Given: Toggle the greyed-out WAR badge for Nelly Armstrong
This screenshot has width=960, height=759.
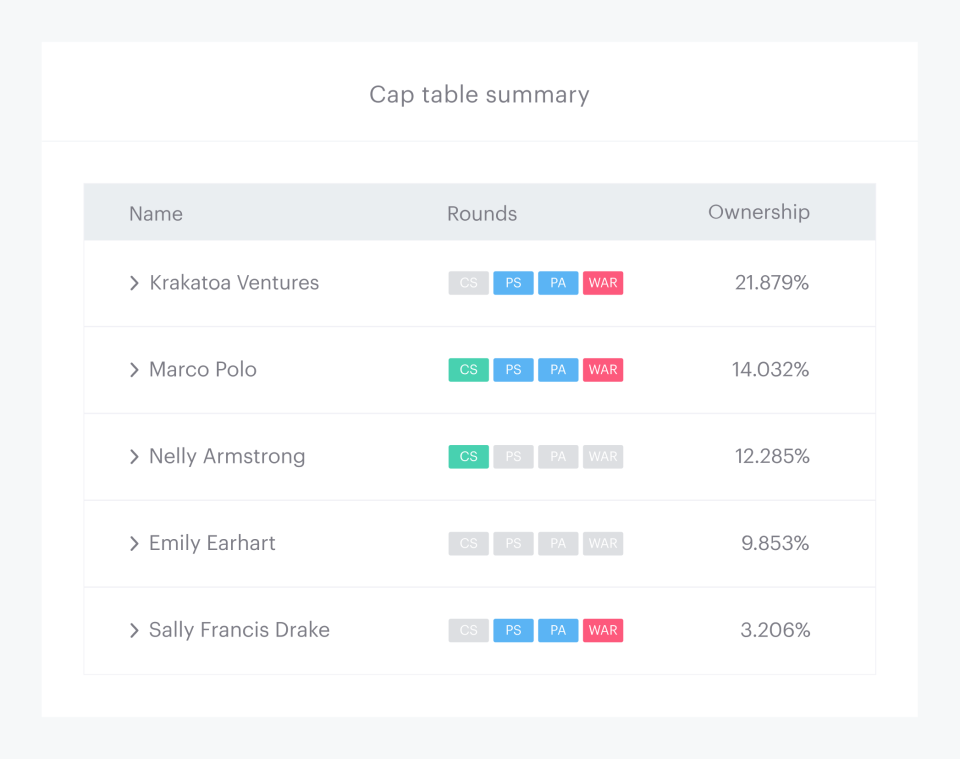Looking at the screenshot, I should (602, 456).
